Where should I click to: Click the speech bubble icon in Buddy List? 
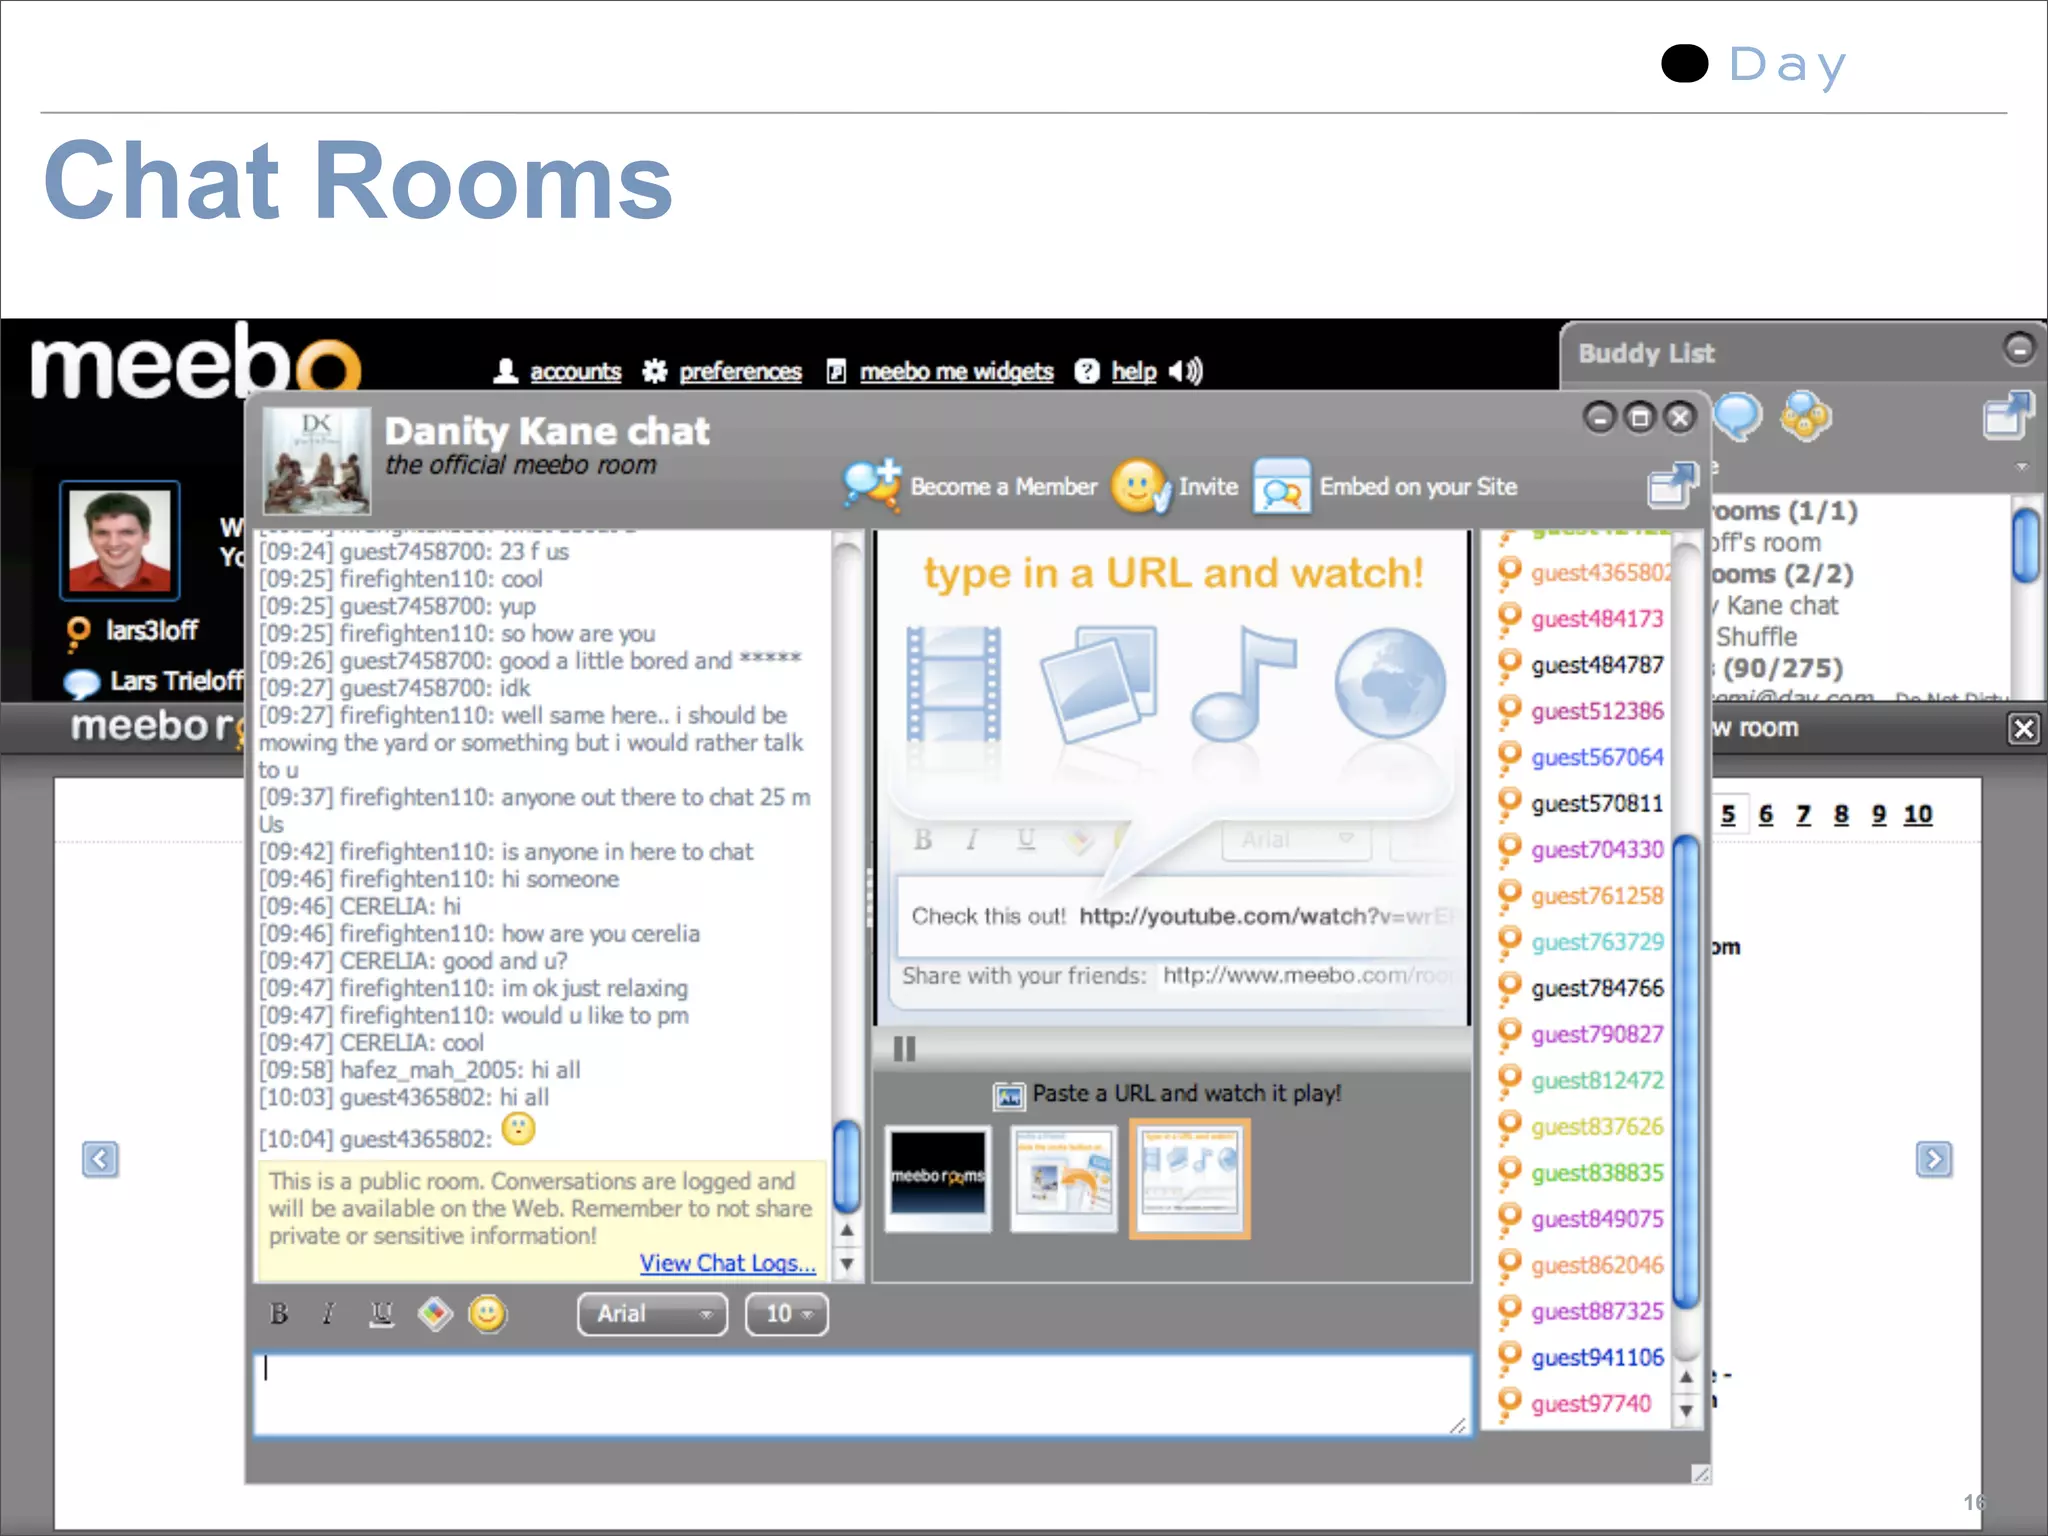point(1738,415)
